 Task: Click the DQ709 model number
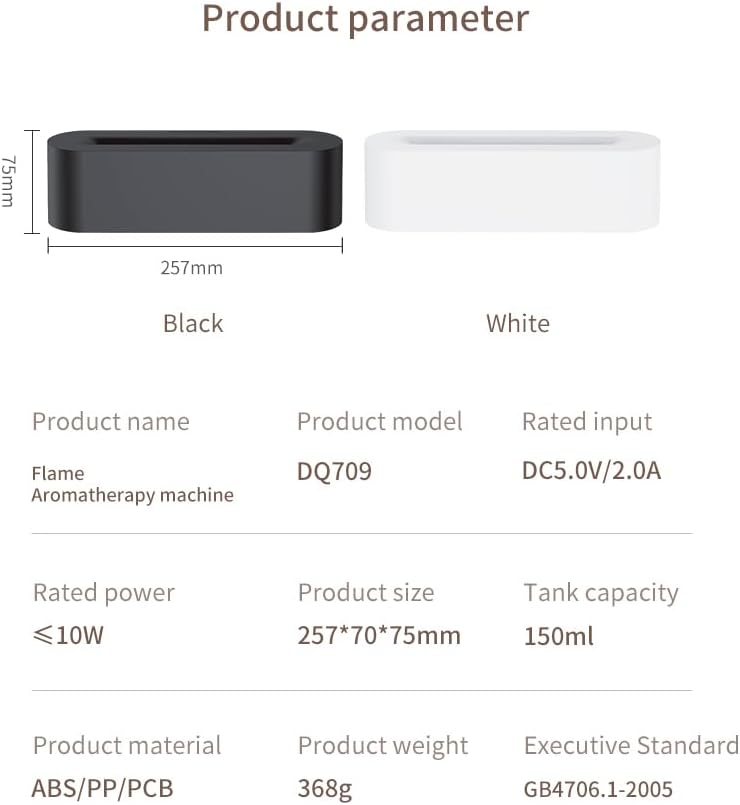(x=334, y=471)
